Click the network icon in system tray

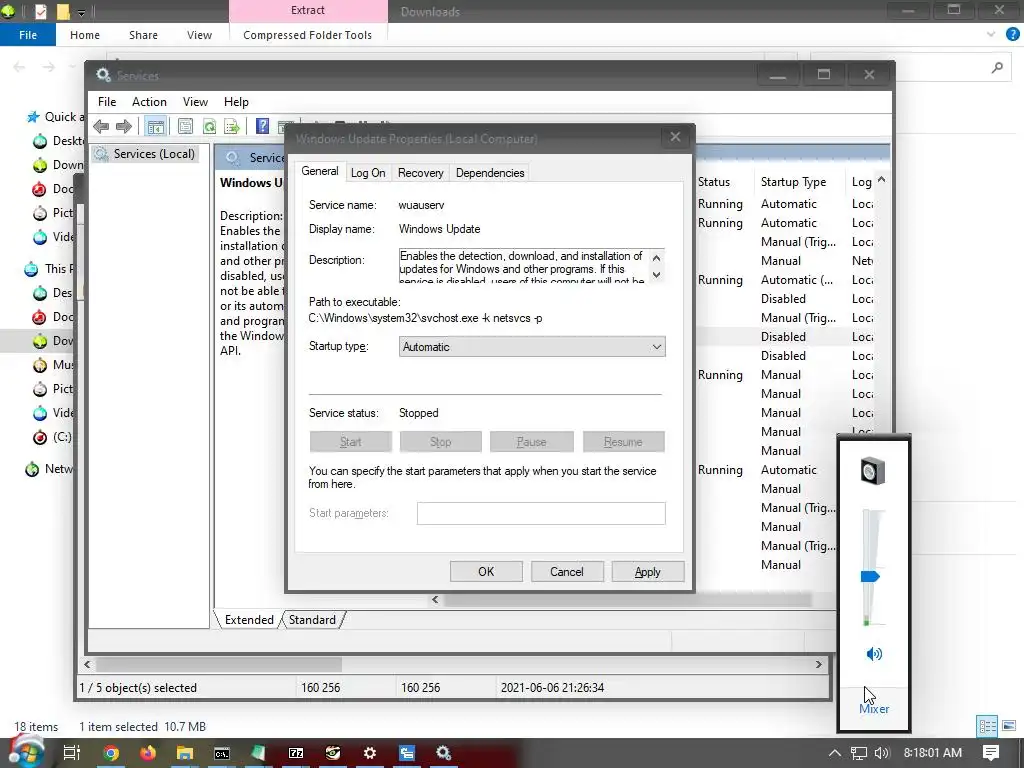pos(859,753)
